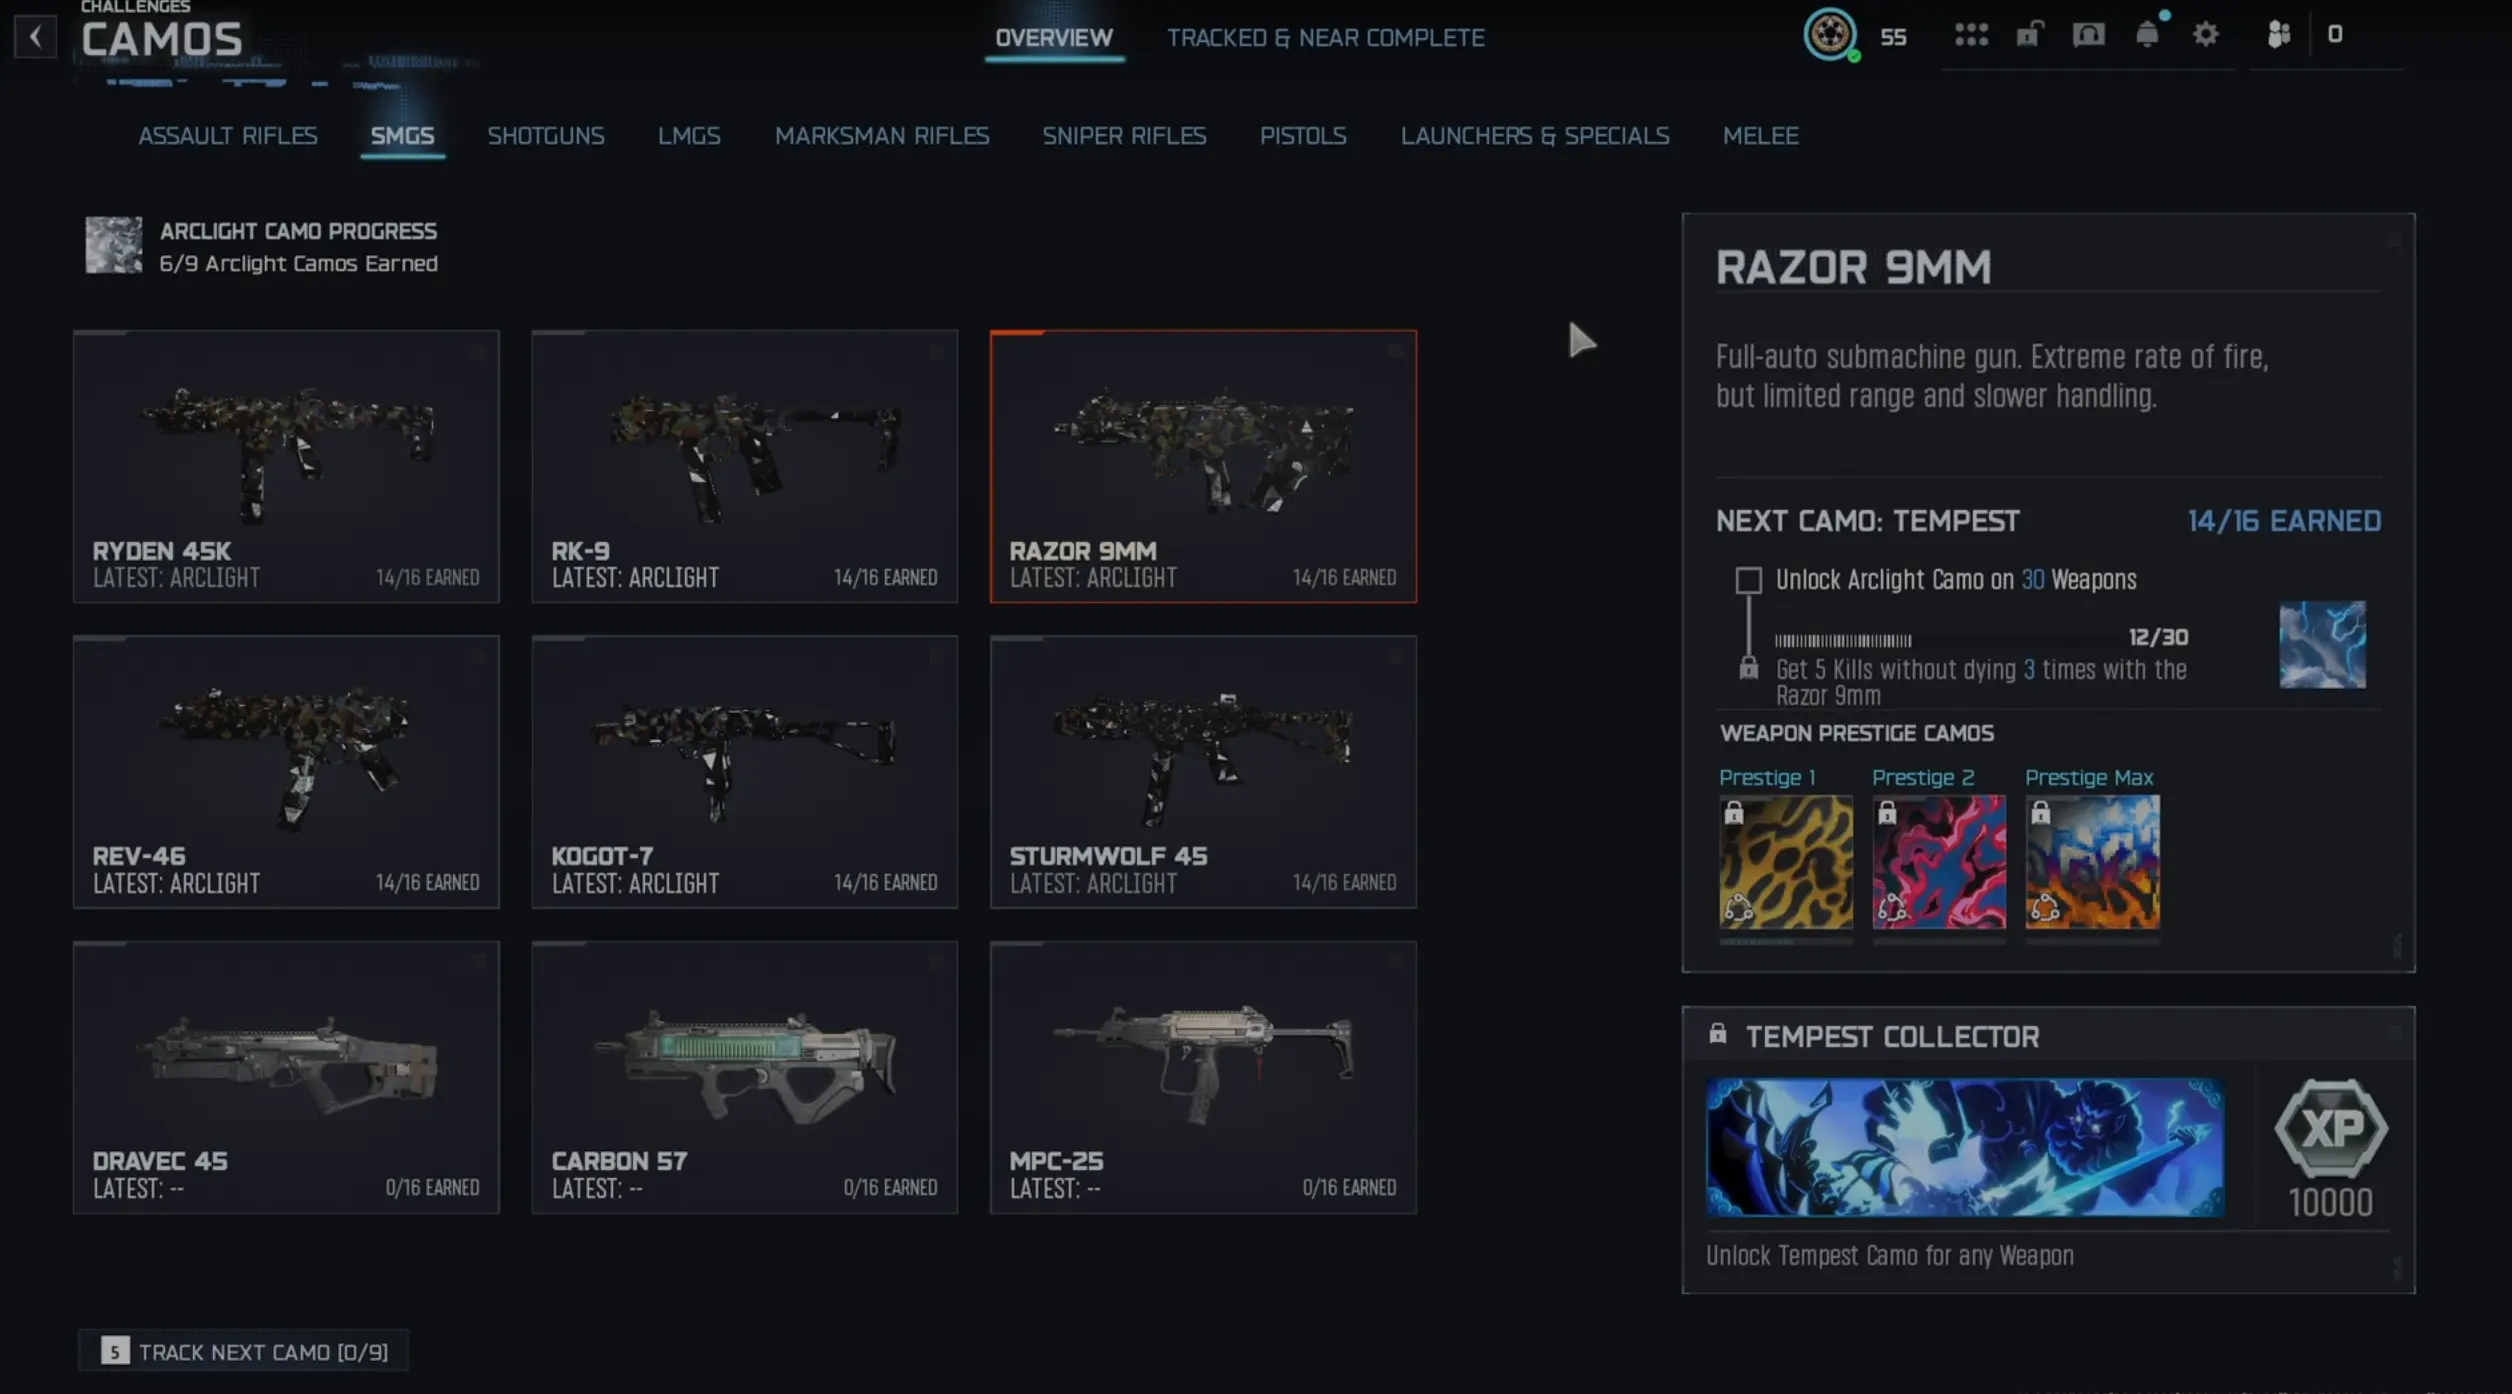Click Track Next Camo button

(x=243, y=1352)
